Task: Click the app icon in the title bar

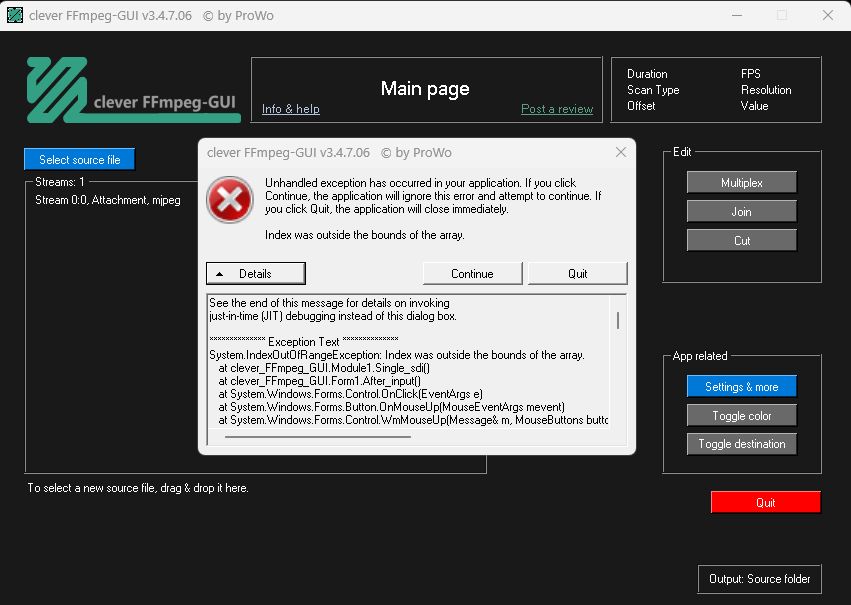Action: (15, 15)
